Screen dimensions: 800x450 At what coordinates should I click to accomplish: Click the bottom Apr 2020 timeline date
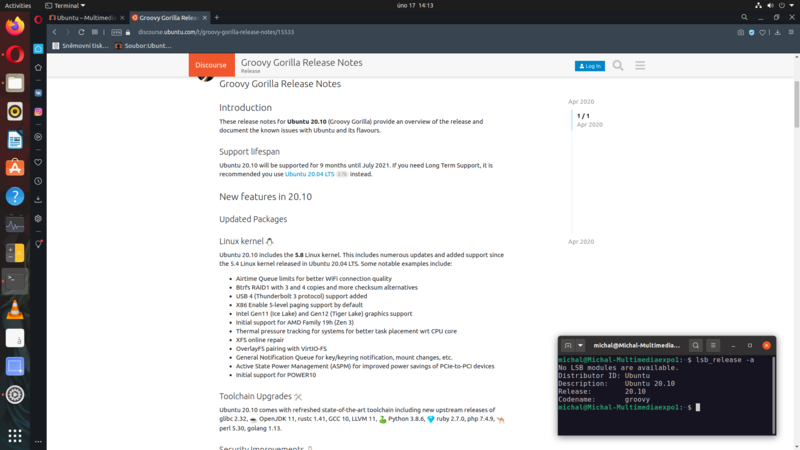click(x=581, y=241)
